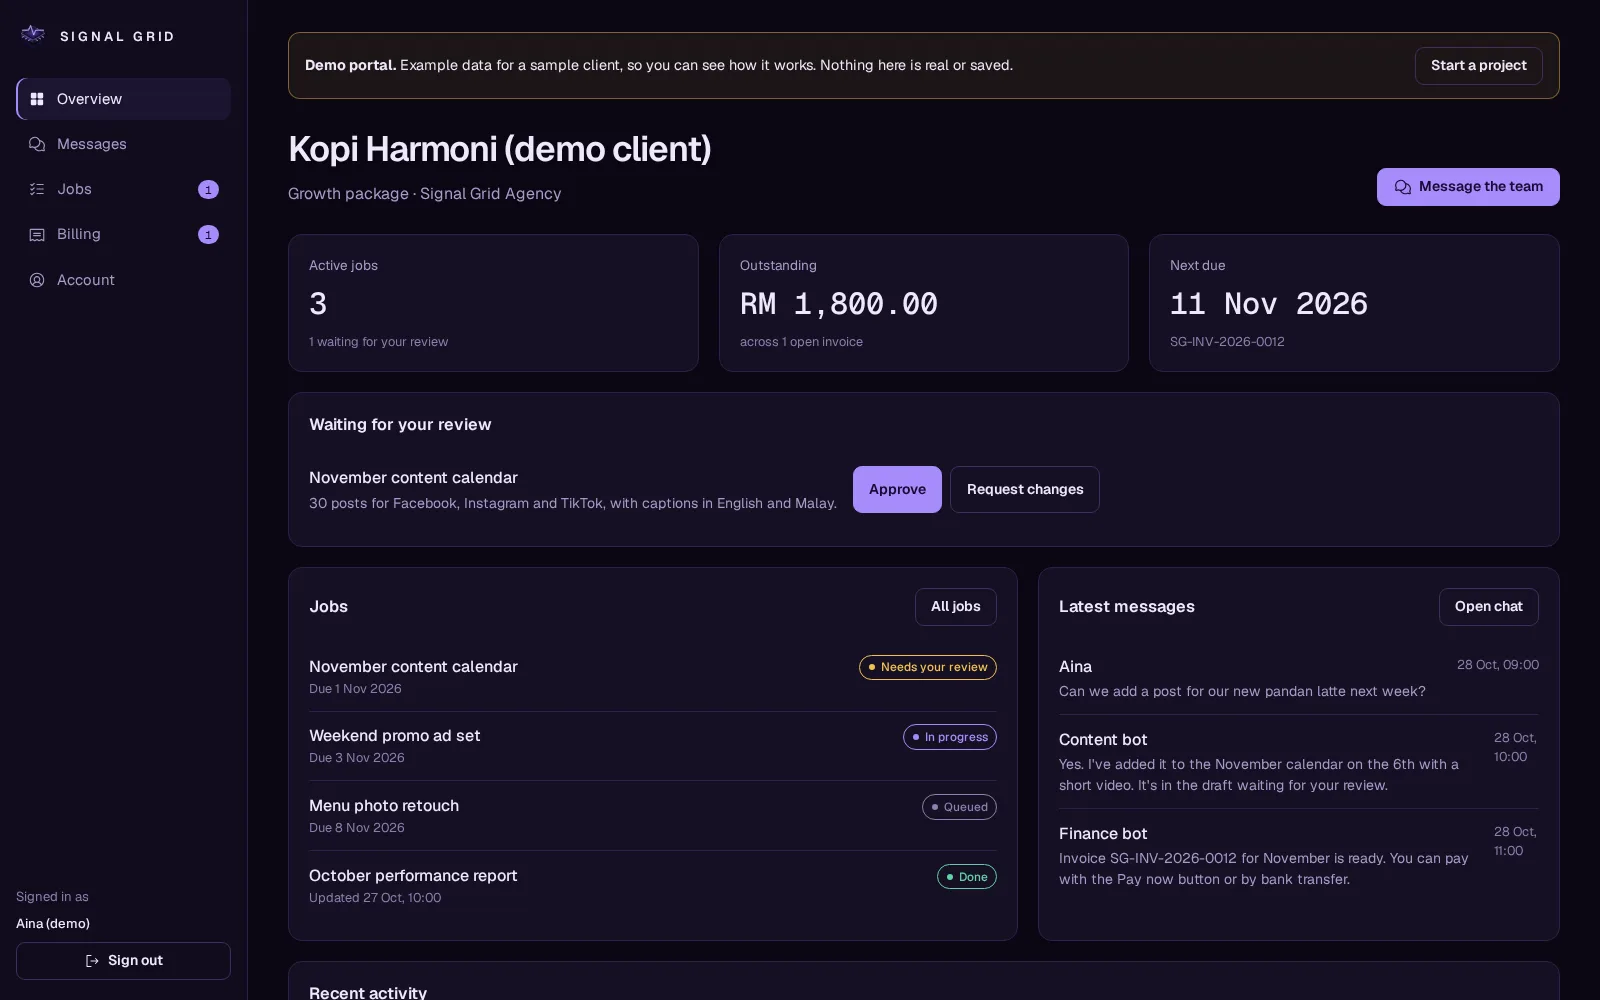Open Menu photo retouch job
1600x1000 pixels.
click(x=653, y=816)
